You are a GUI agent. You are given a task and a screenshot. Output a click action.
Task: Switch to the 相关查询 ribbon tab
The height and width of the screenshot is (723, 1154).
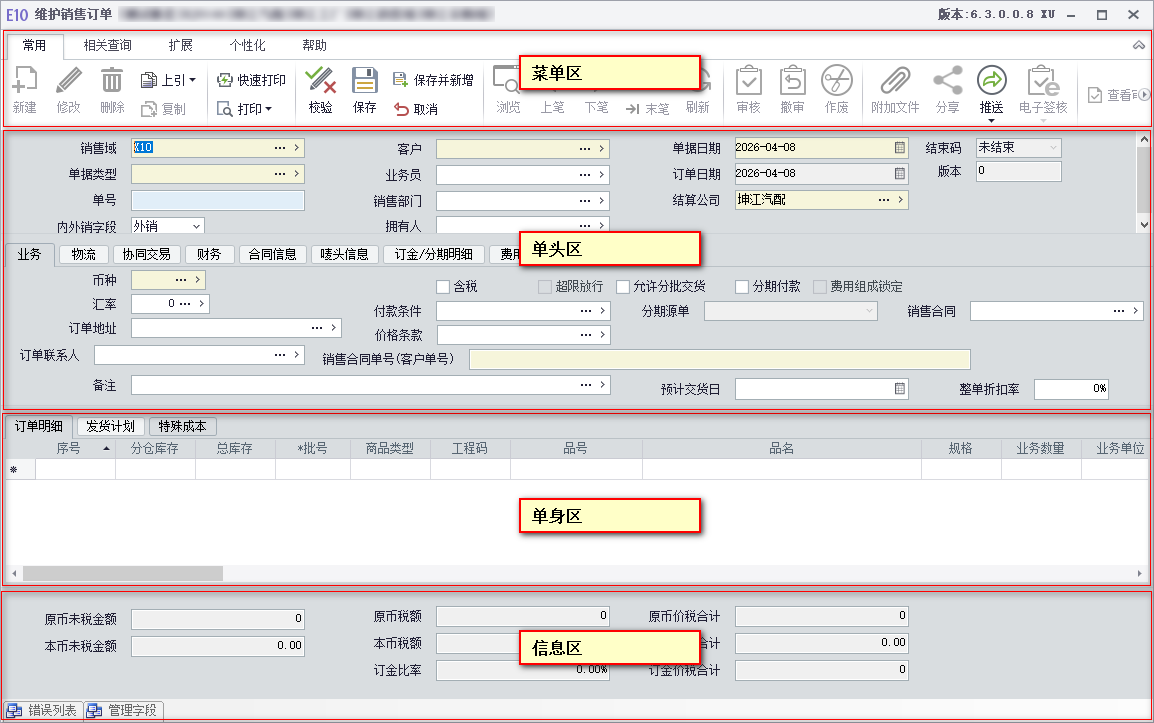[107, 46]
